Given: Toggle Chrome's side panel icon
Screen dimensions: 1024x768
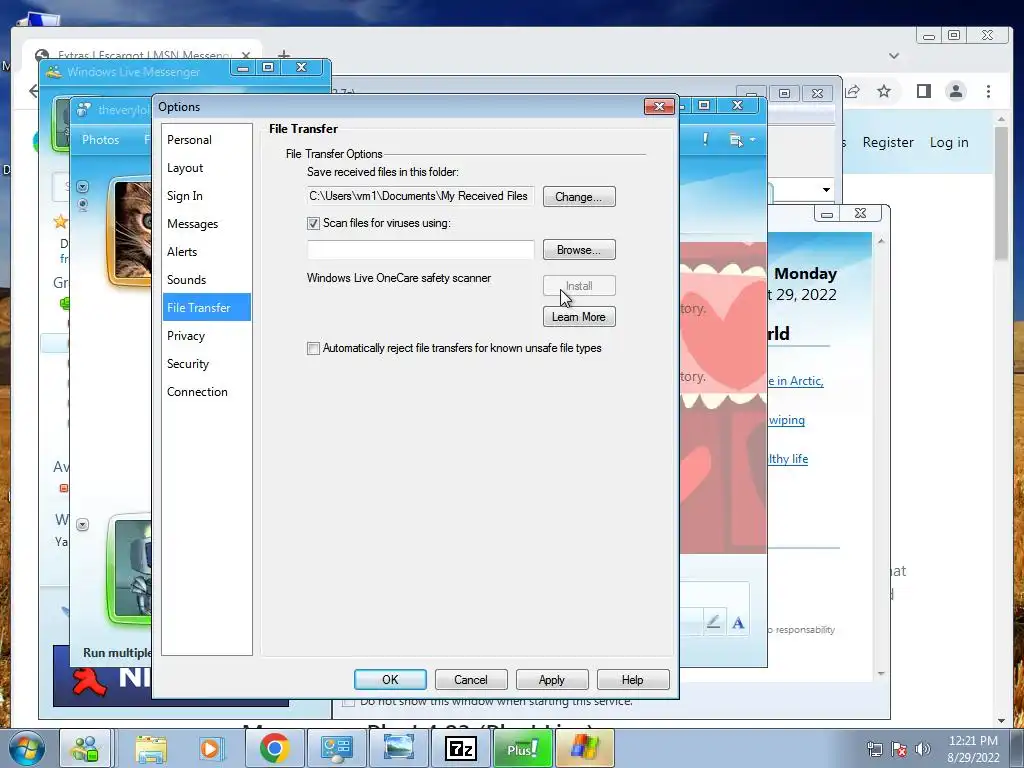Looking at the screenshot, I should point(923,91).
